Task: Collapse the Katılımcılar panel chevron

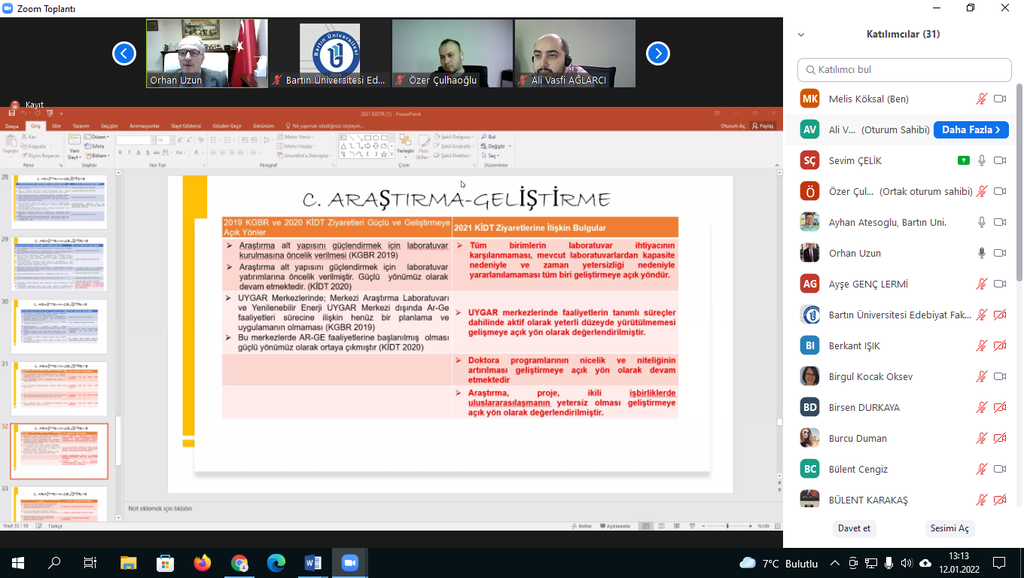Action: [x=801, y=35]
